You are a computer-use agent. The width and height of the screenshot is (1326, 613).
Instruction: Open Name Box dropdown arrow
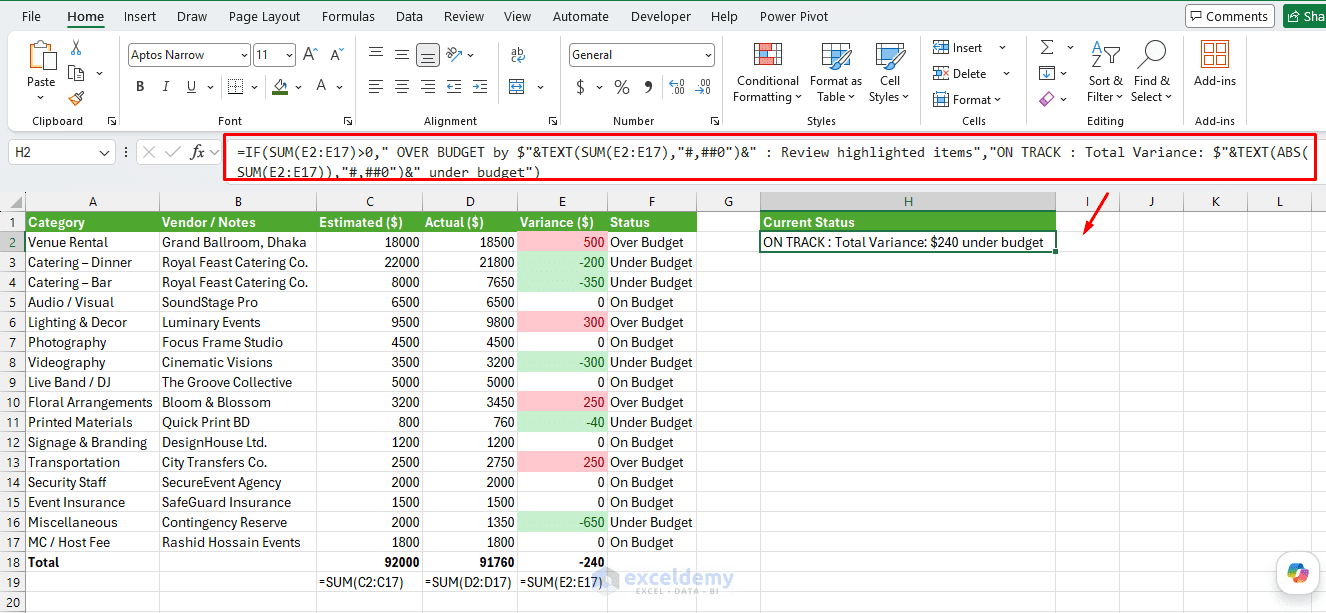tap(106, 153)
